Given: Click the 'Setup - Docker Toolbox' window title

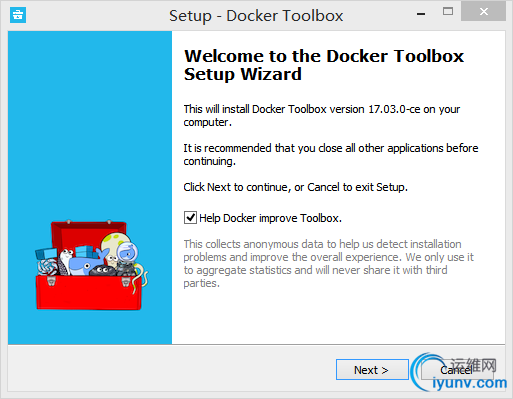Looking at the screenshot, I should point(256,15).
